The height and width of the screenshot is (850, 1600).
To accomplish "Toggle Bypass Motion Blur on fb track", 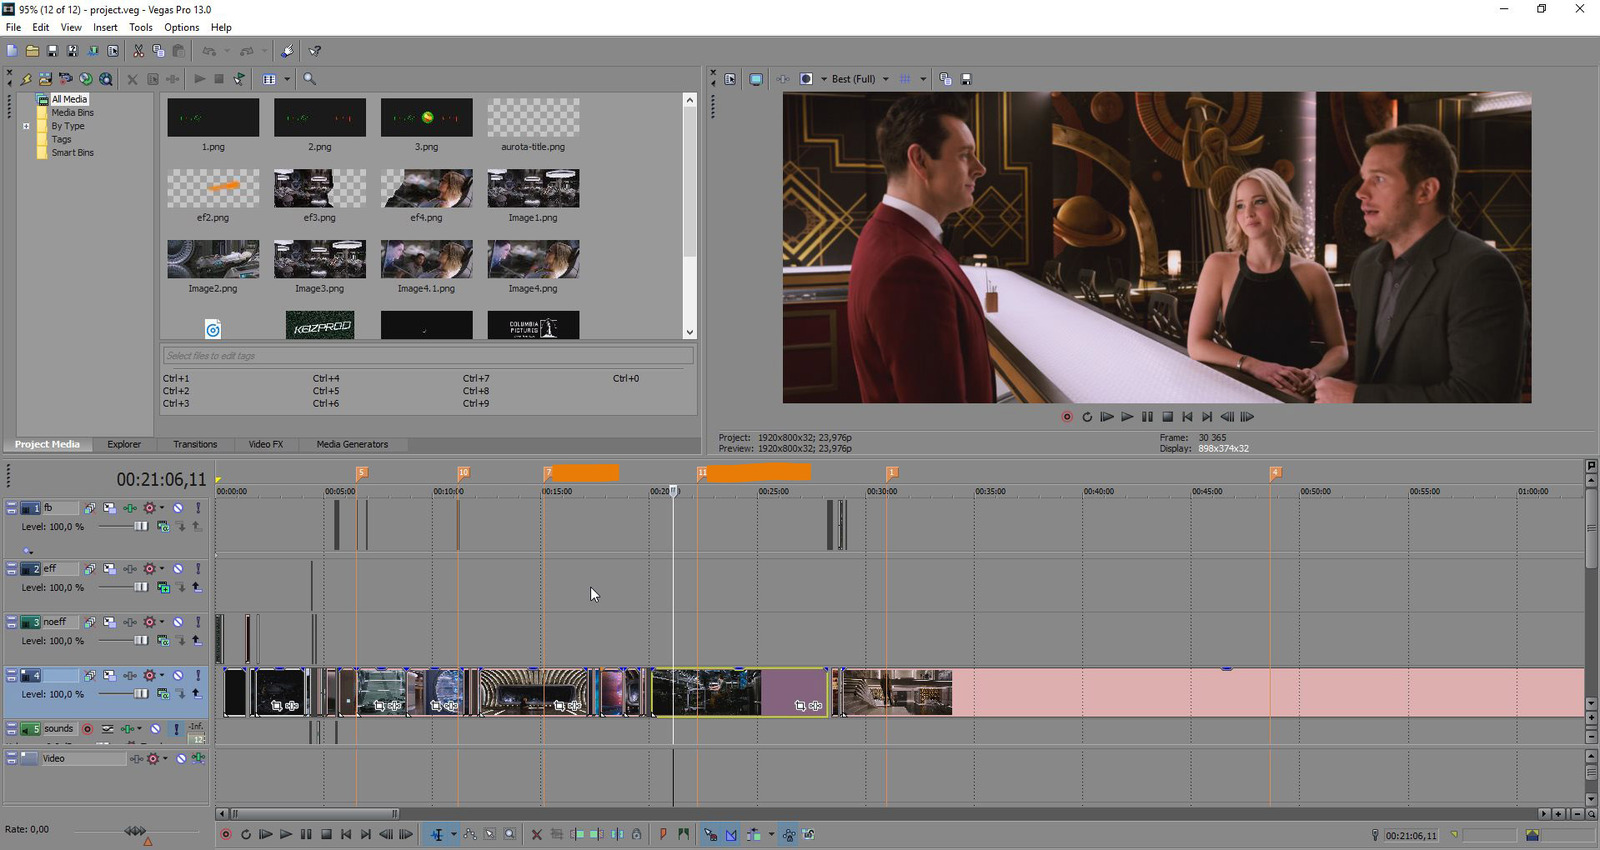I will [x=90, y=508].
